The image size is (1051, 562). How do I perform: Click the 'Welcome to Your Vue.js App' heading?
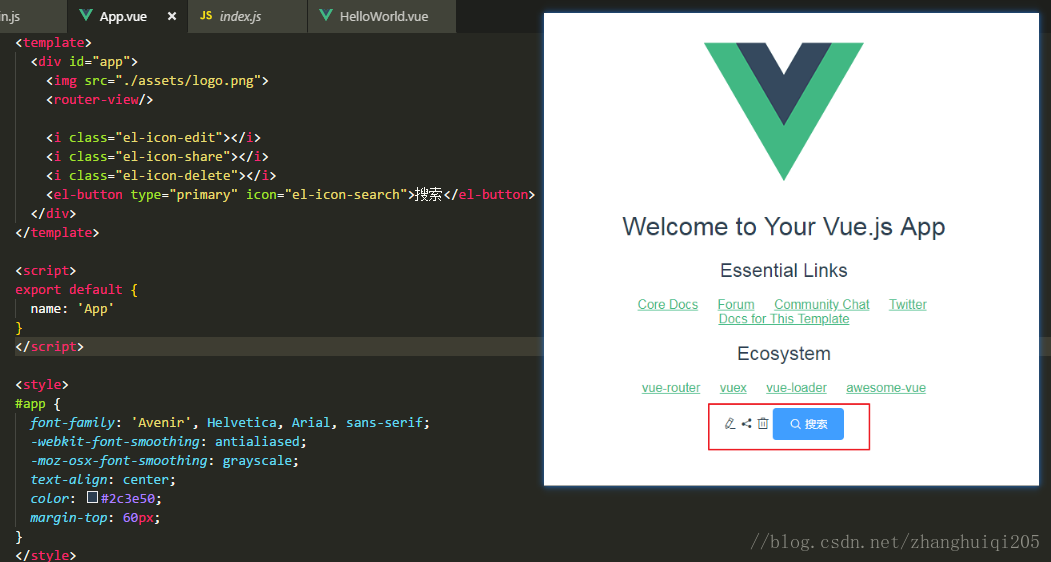tap(784, 227)
